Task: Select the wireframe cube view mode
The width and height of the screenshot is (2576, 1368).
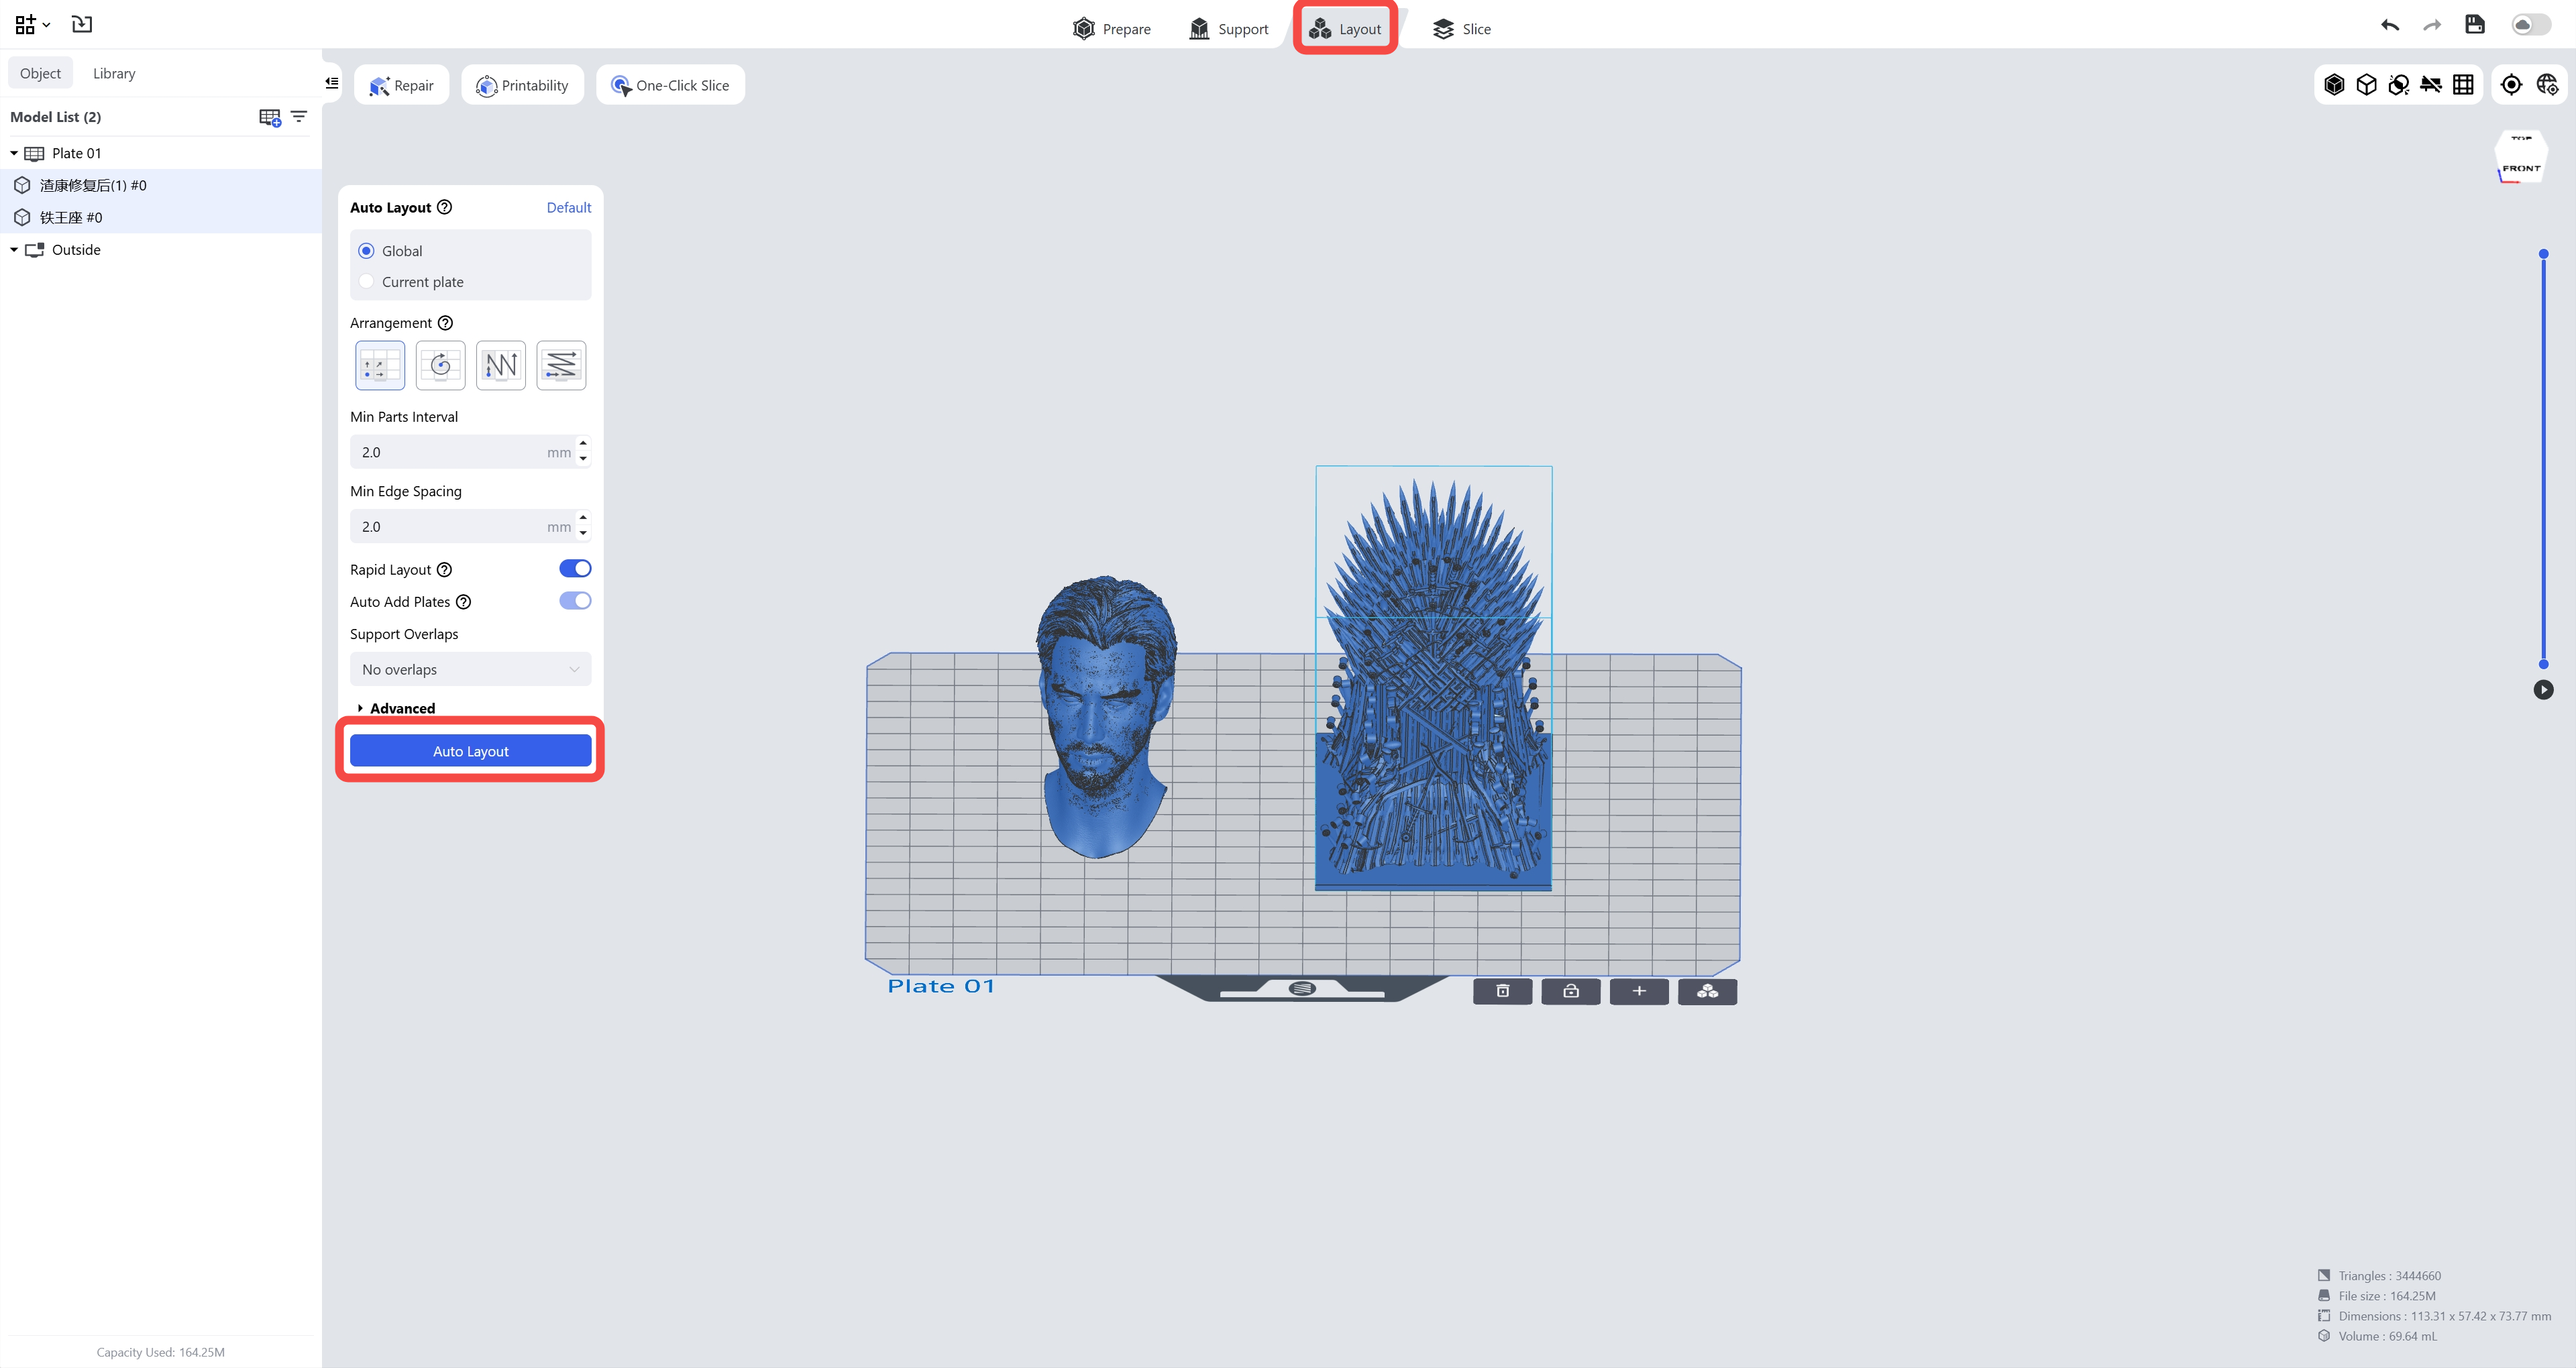Action: point(2366,85)
